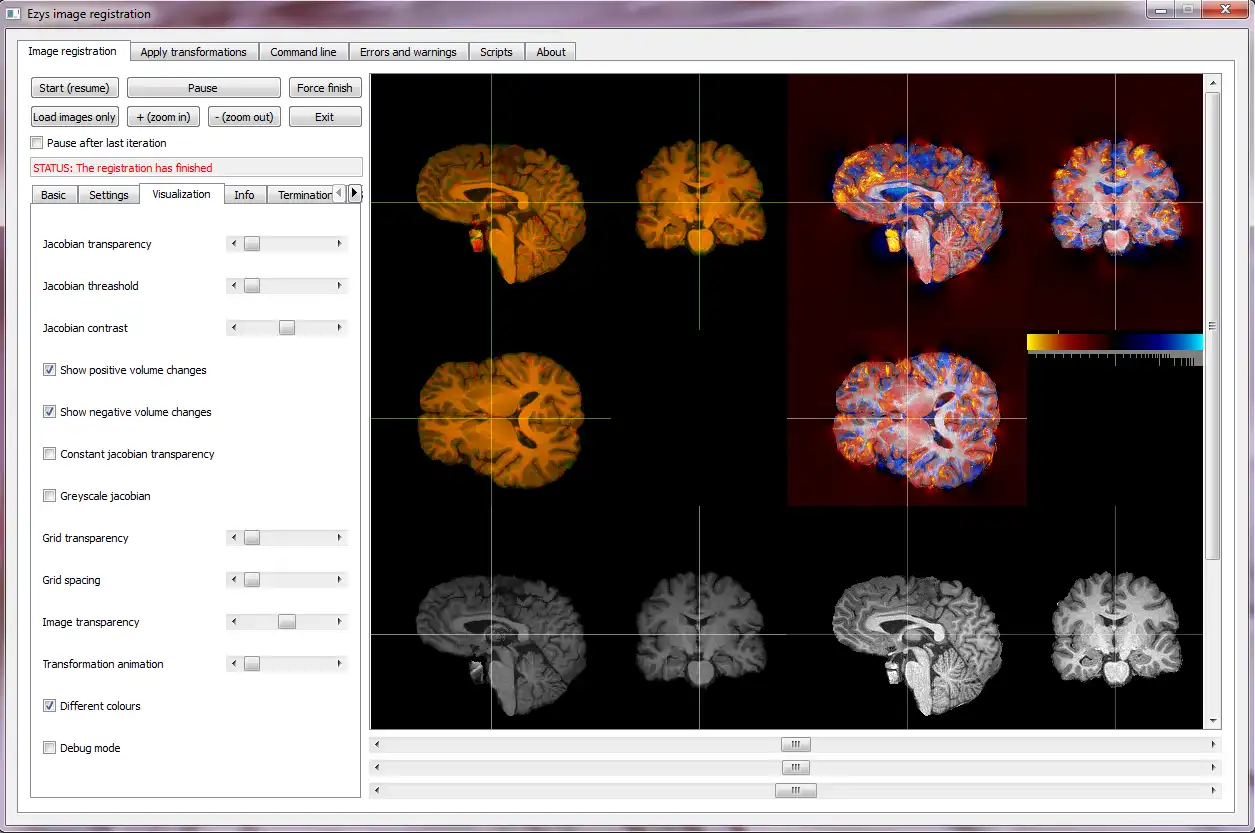
Task: Open the About tab
Action: pos(551,52)
